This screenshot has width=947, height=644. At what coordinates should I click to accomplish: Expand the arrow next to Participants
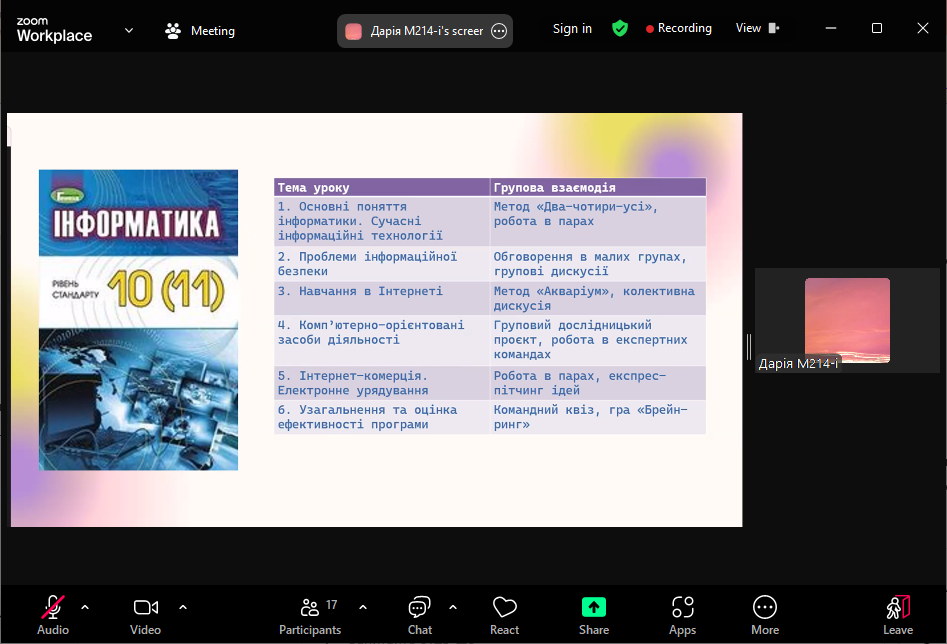click(x=363, y=607)
